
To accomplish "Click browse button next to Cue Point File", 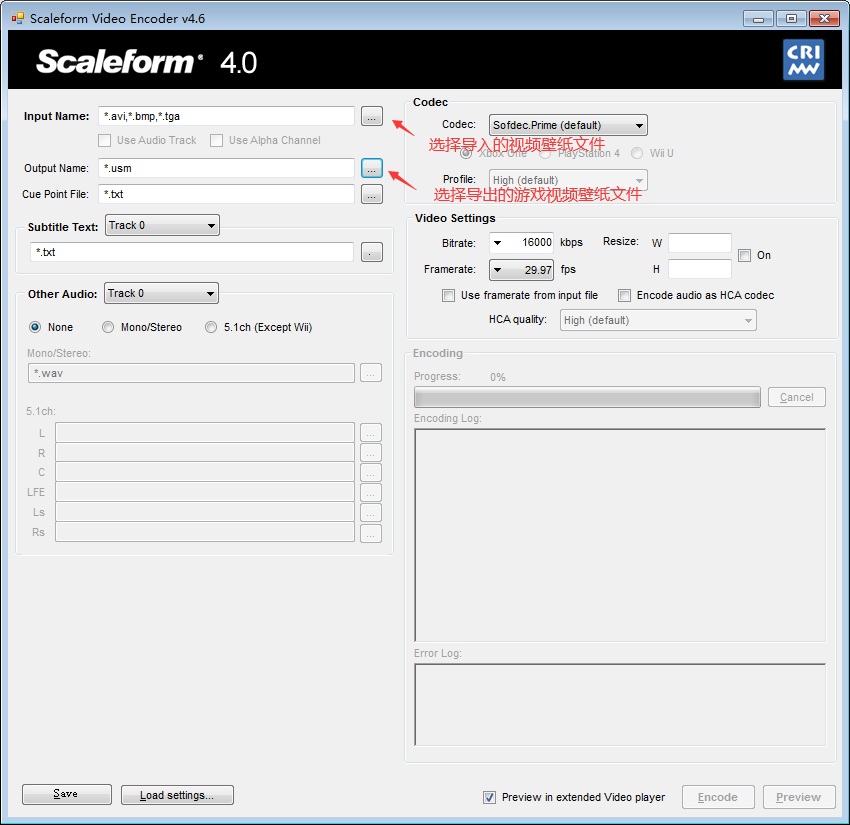I will 371,194.
